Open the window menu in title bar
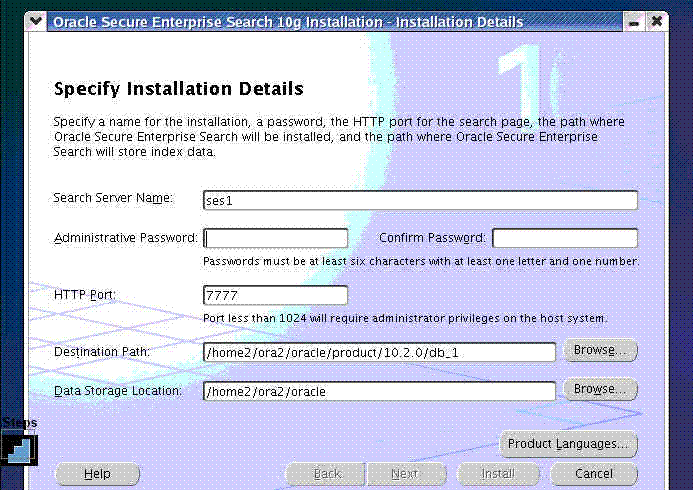 [x=35, y=21]
